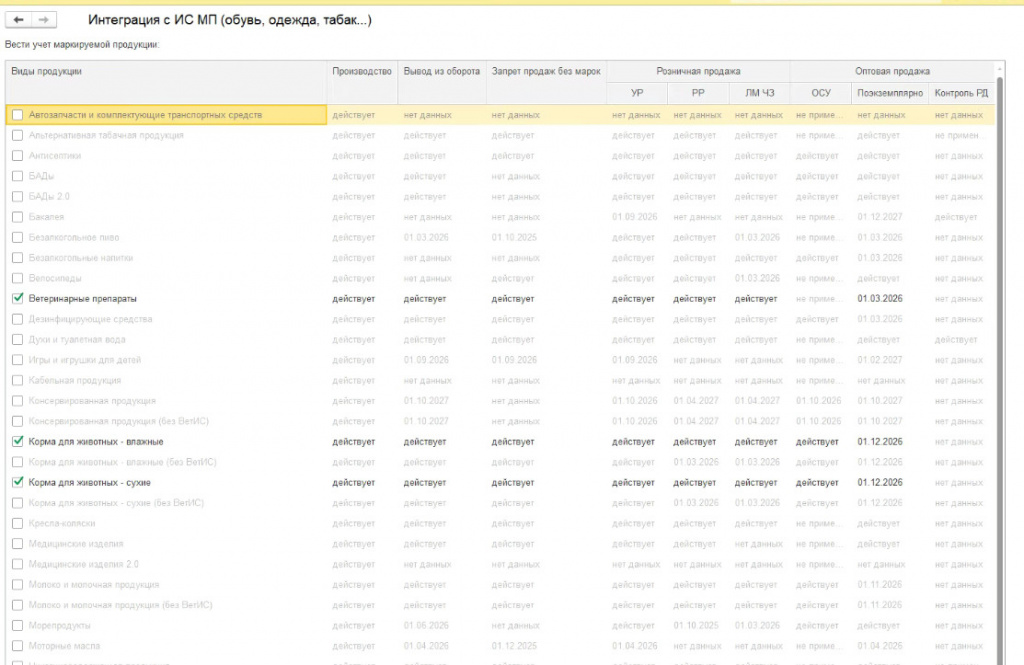Select the Вывод из оборота column header
Image resolution: width=1024 pixels, height=665 pixels.
[441, 82]
